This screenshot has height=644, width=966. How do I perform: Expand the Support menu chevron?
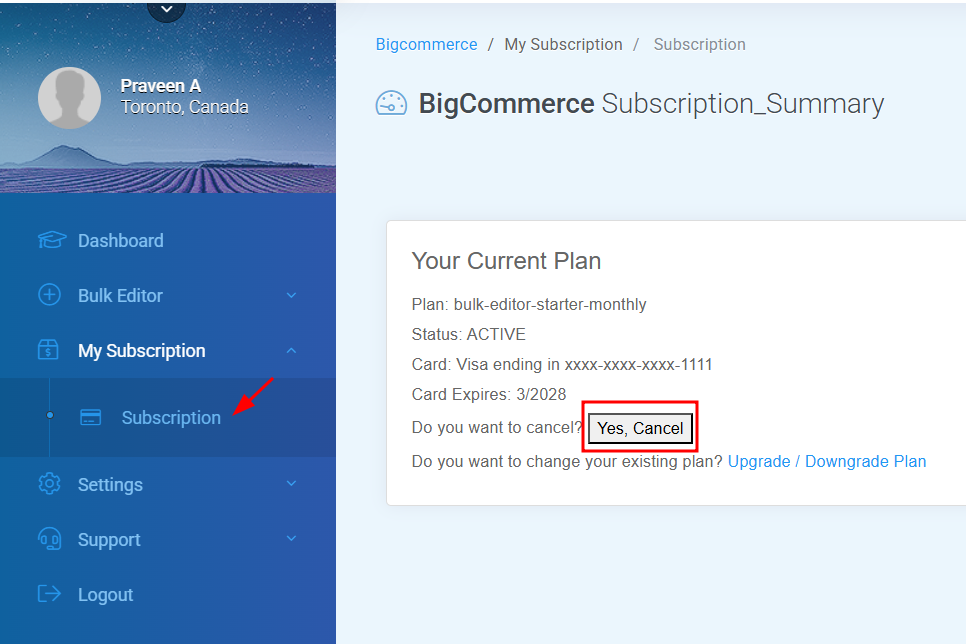point(291,539)
